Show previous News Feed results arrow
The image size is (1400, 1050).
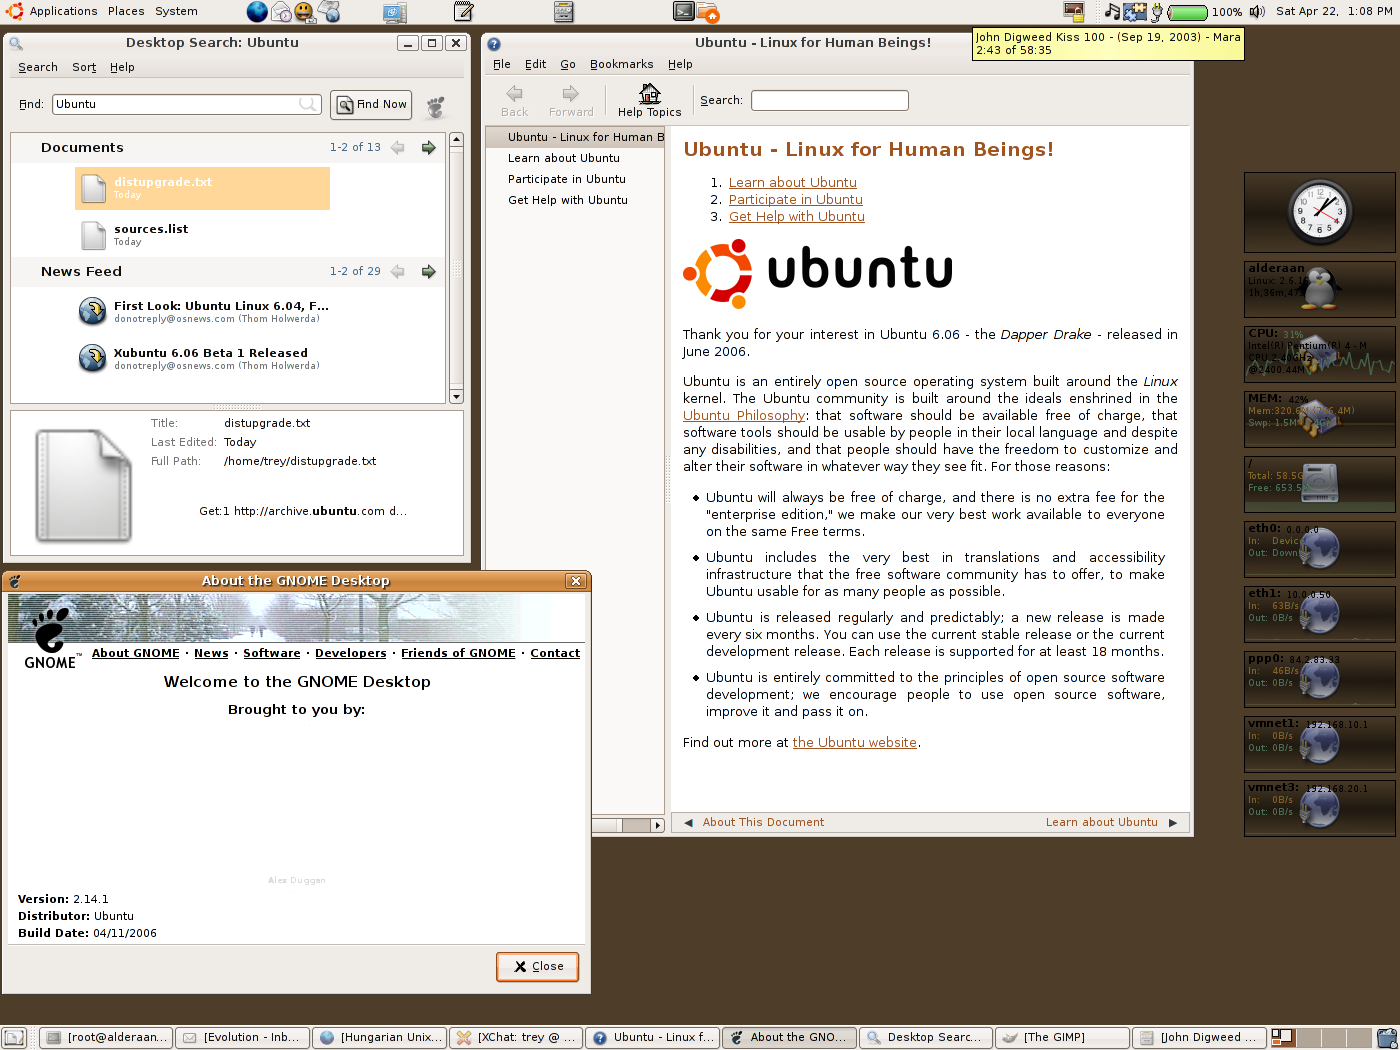(x=398, y=272)
